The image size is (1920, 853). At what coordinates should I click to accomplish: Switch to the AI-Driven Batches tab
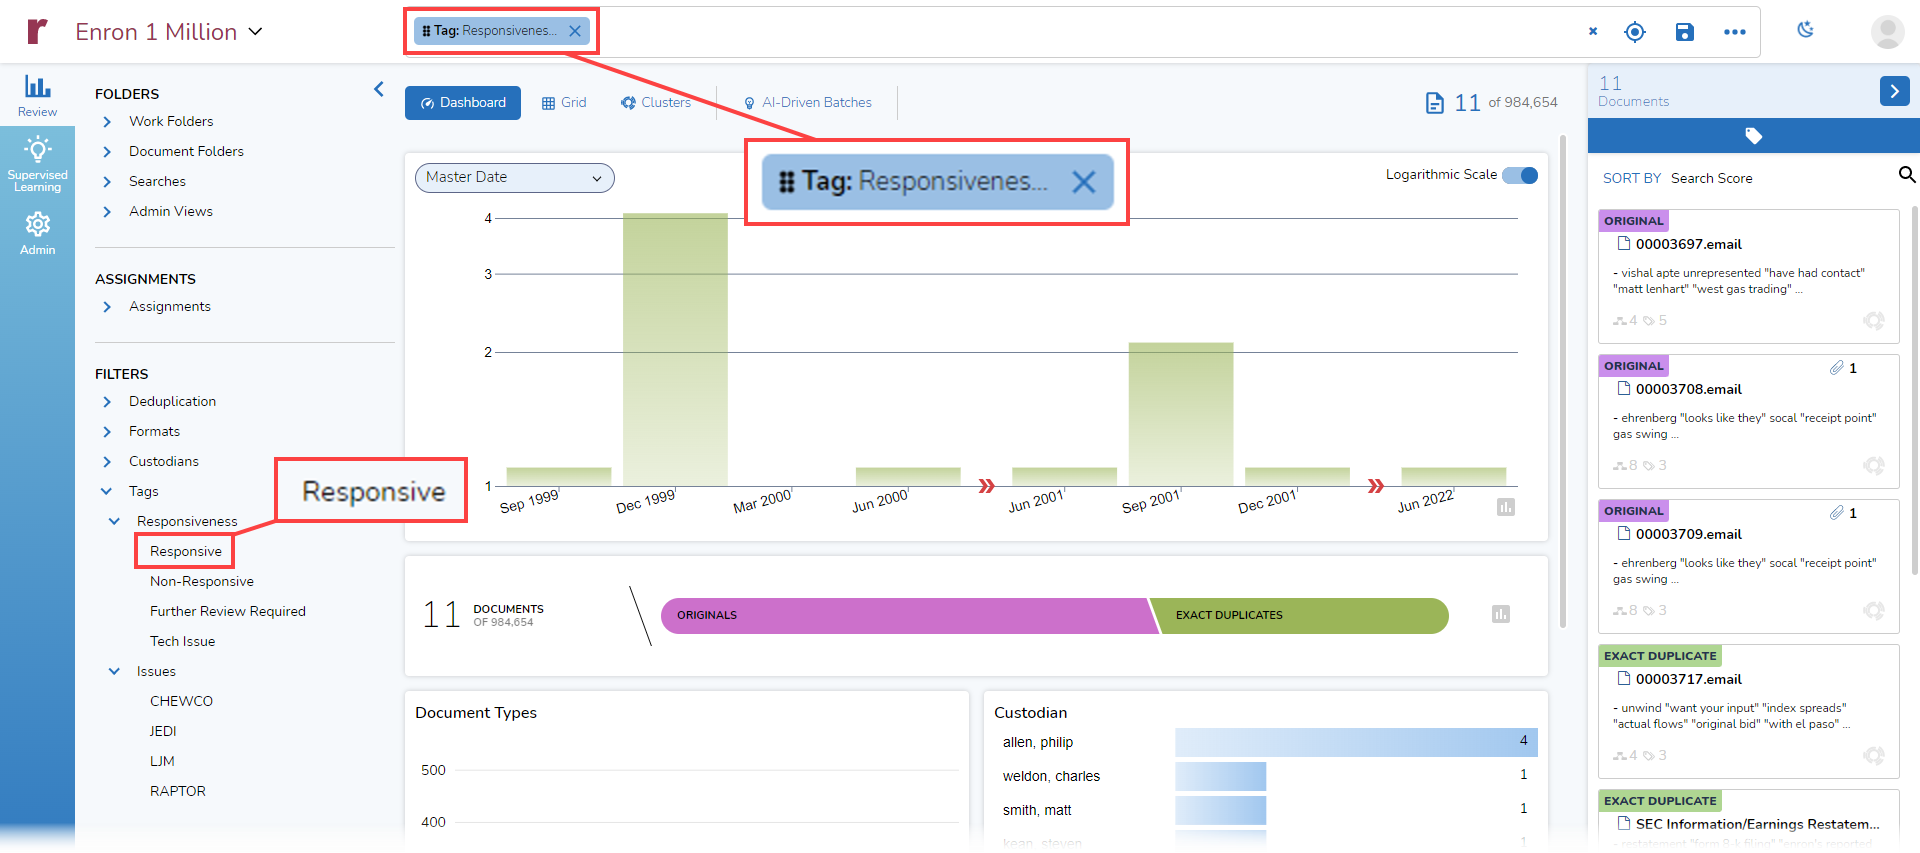pyautogui.click(x=808, y=103)
